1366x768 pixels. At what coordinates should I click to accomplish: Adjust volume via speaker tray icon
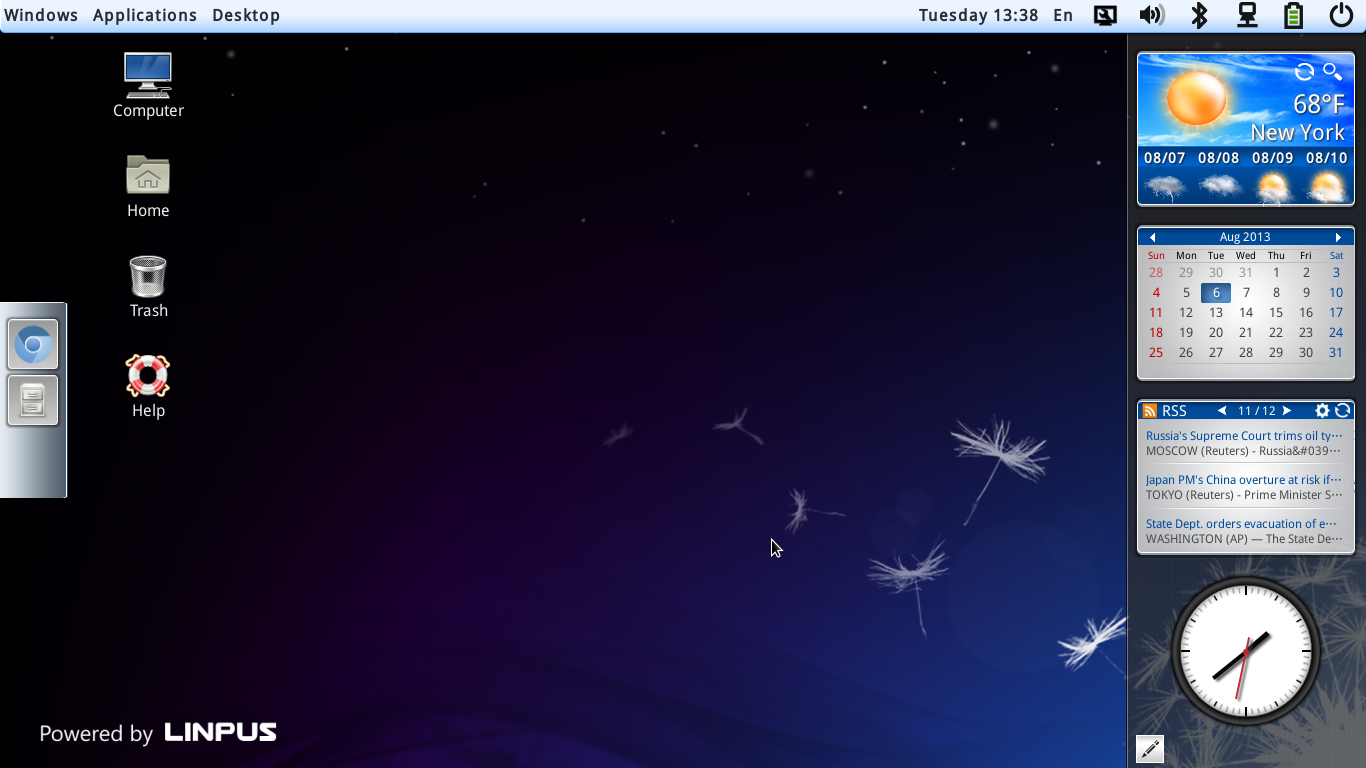[1151, 15]
